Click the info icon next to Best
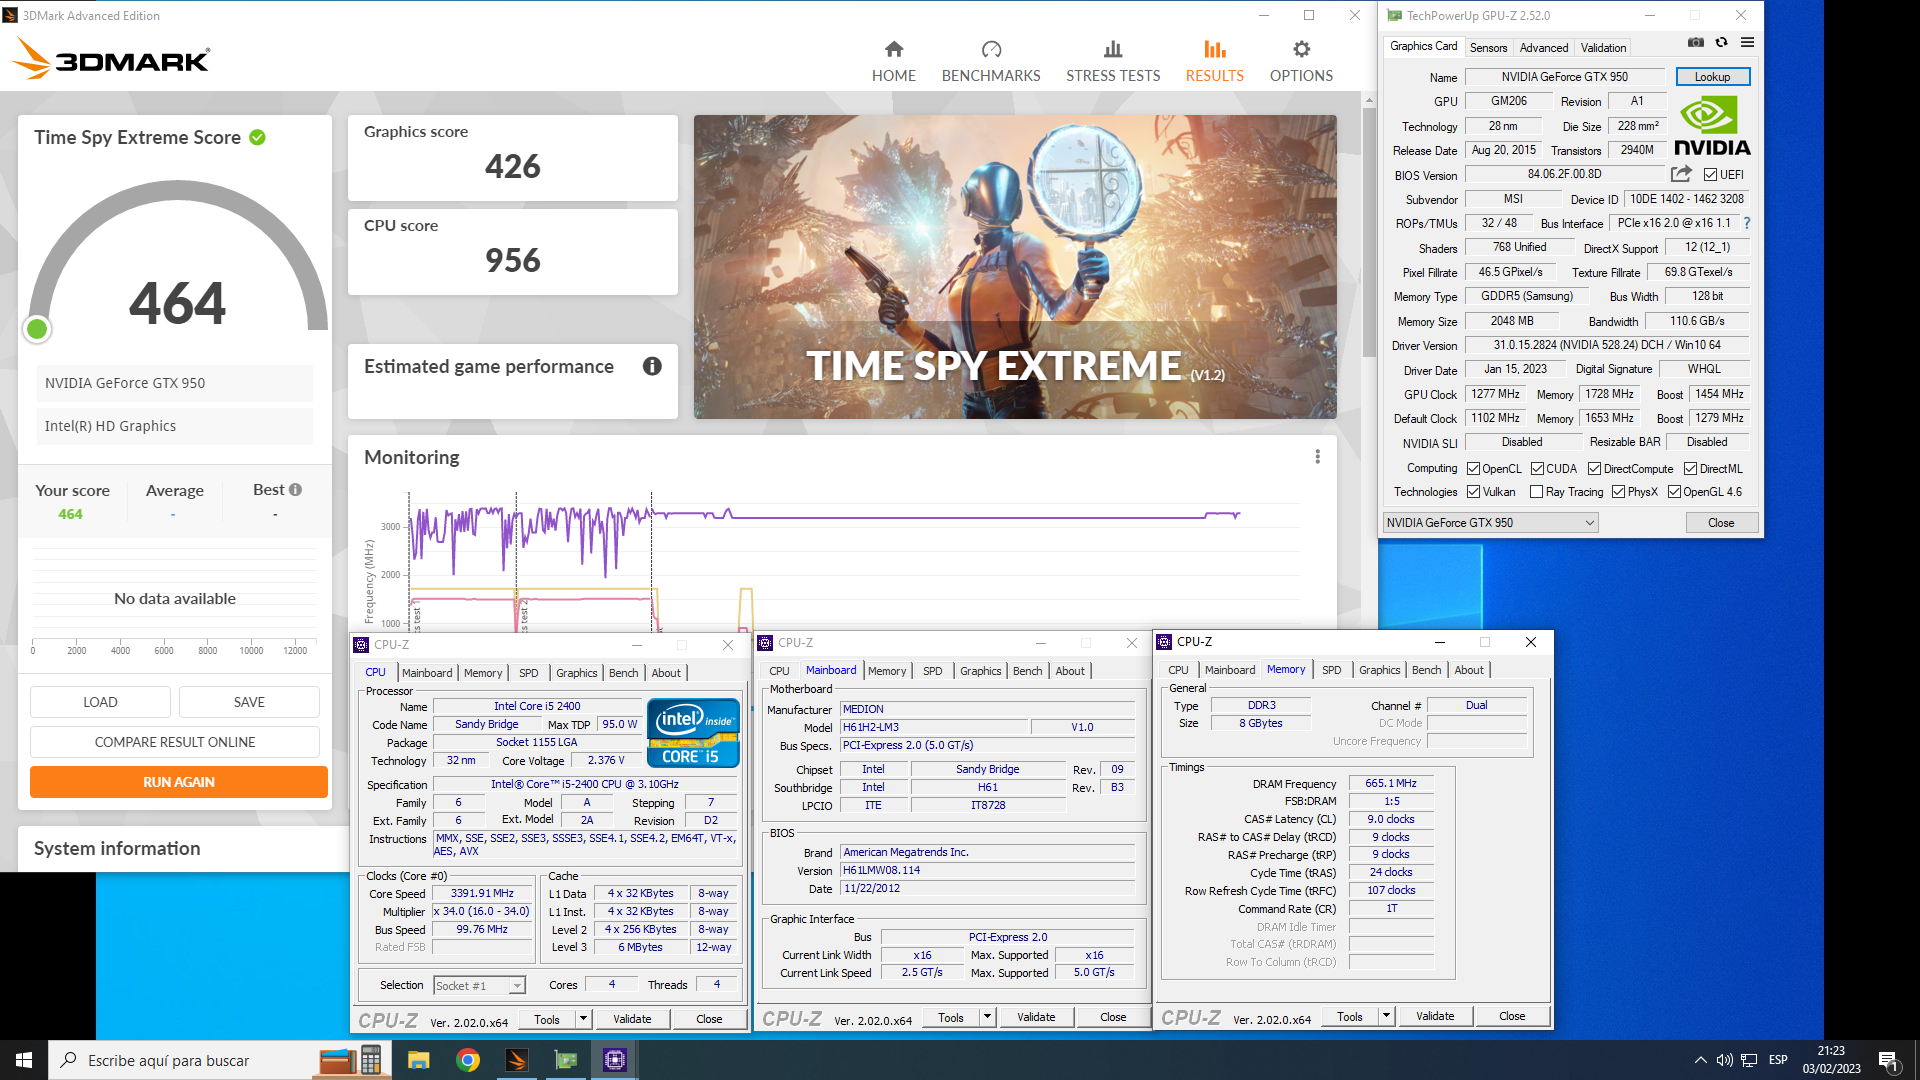Viewport: 1920px width, 1080px height. coord(295,490)
